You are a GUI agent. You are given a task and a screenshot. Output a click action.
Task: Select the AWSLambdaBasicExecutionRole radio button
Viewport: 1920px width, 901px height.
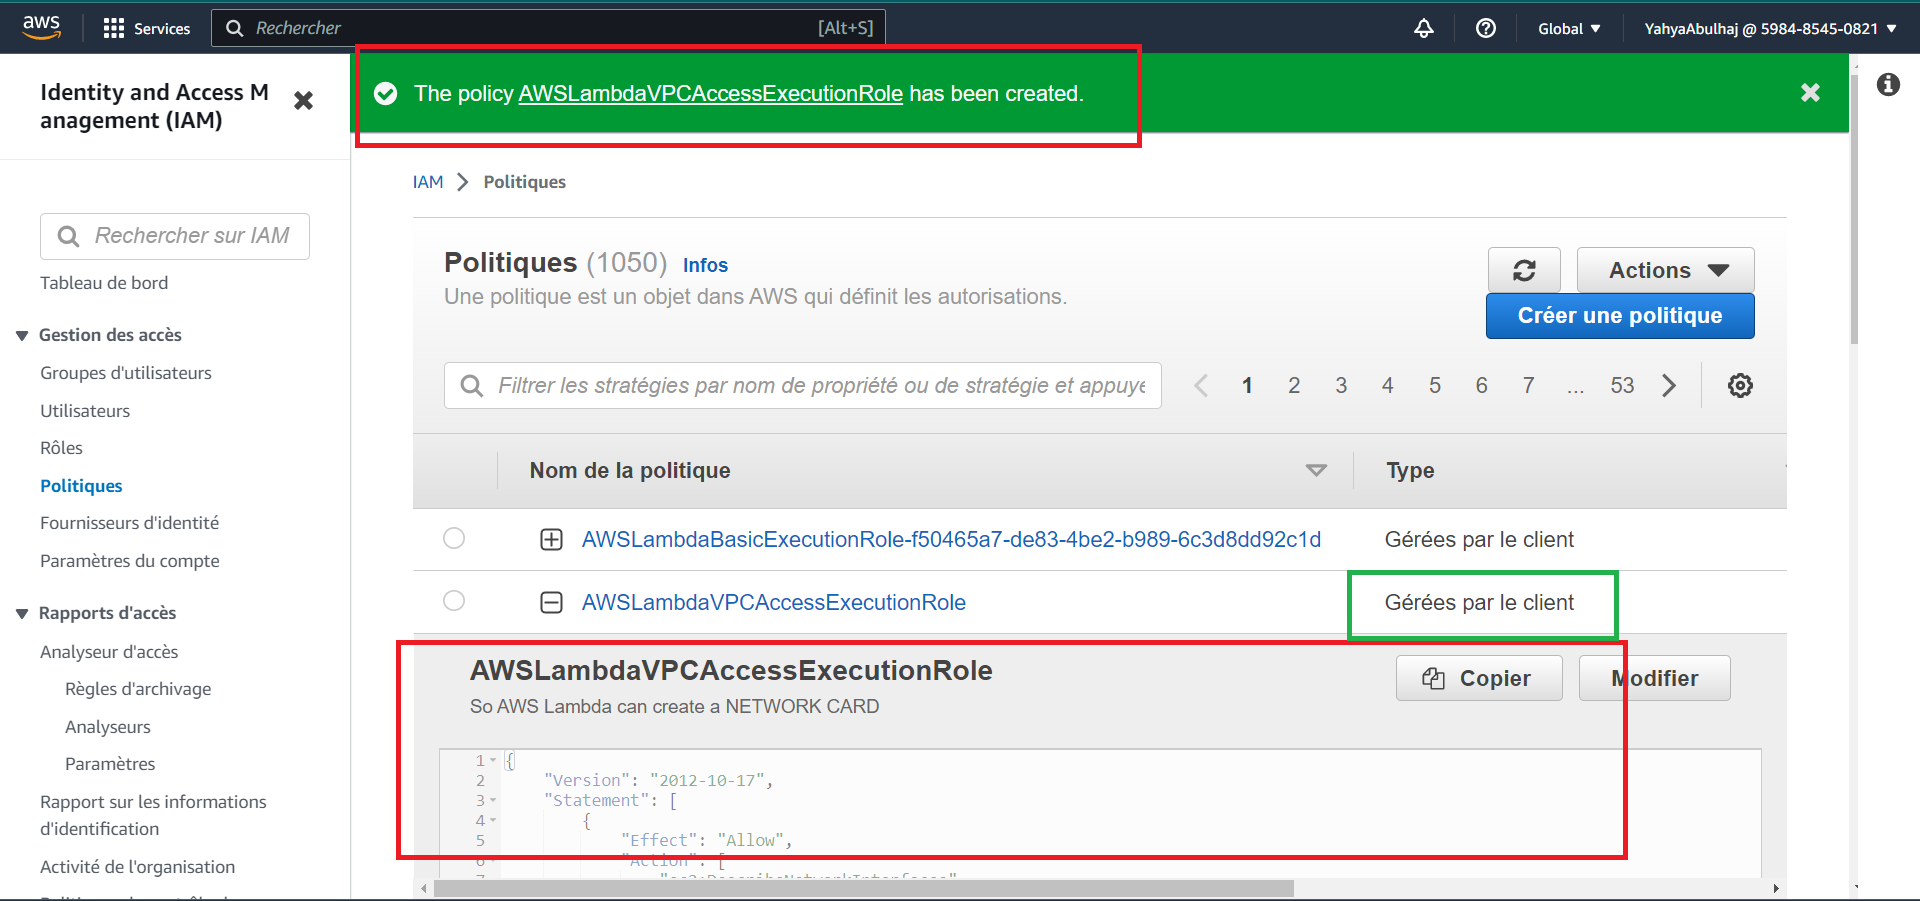point(454,538)
